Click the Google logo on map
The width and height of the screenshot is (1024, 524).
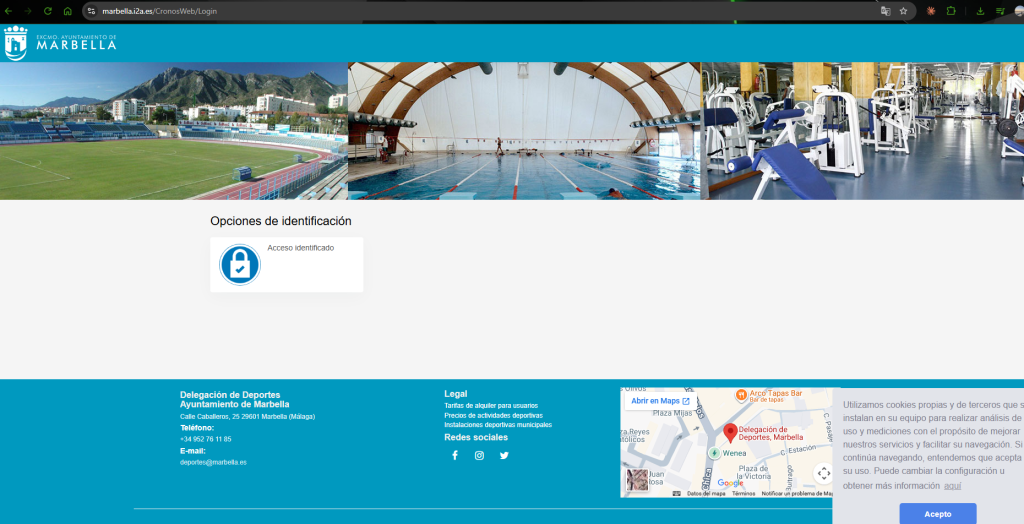pyautogui.click(x=730, y=483)
